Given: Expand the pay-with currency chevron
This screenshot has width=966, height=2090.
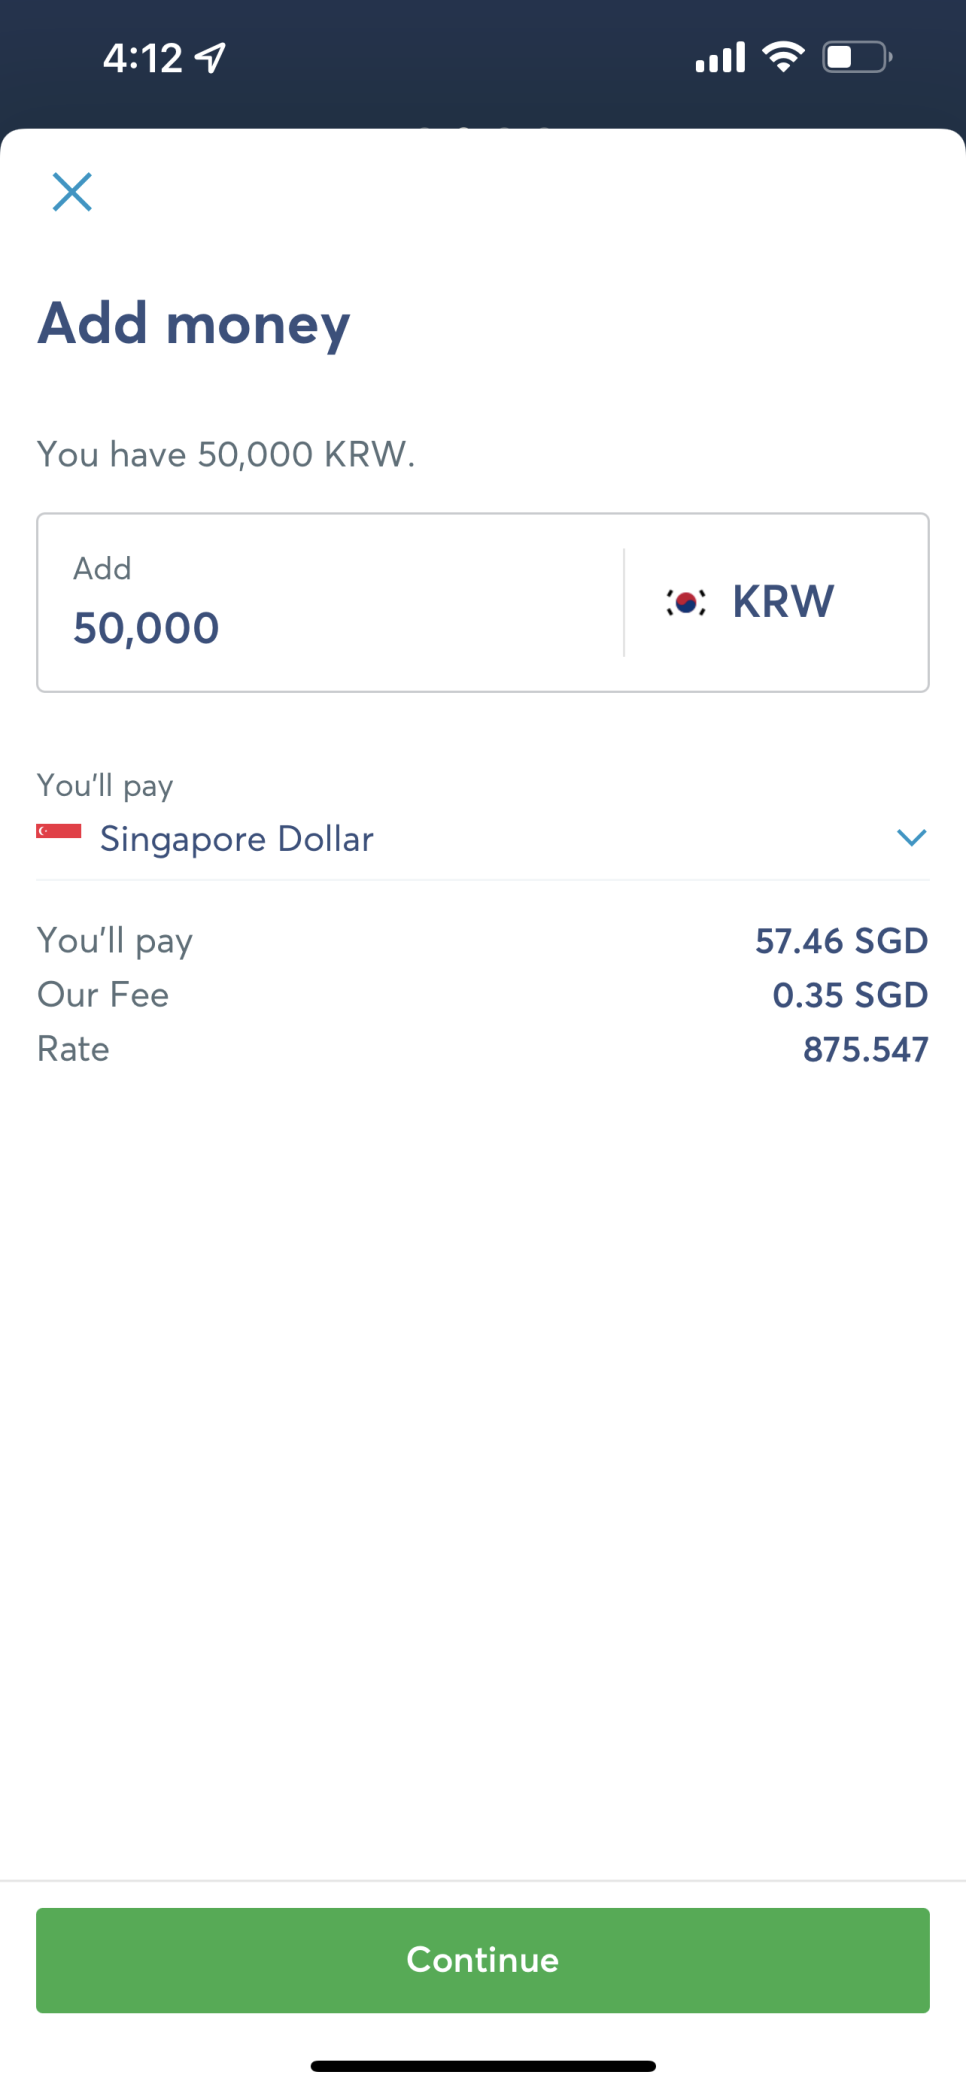Looking at the screenshot, I should point(911,837).
